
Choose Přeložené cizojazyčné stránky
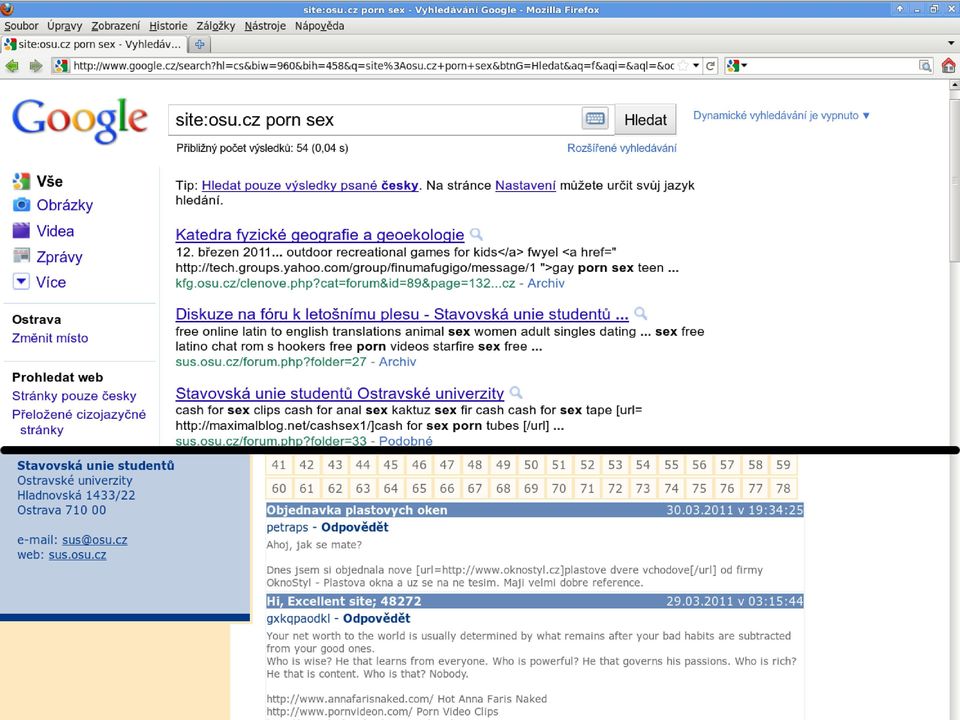[79, 422]
